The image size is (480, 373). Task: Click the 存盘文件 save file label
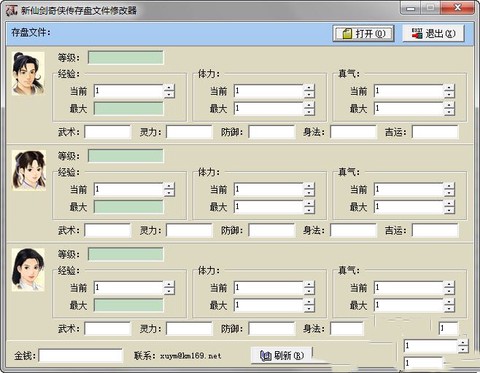point(31,32)
